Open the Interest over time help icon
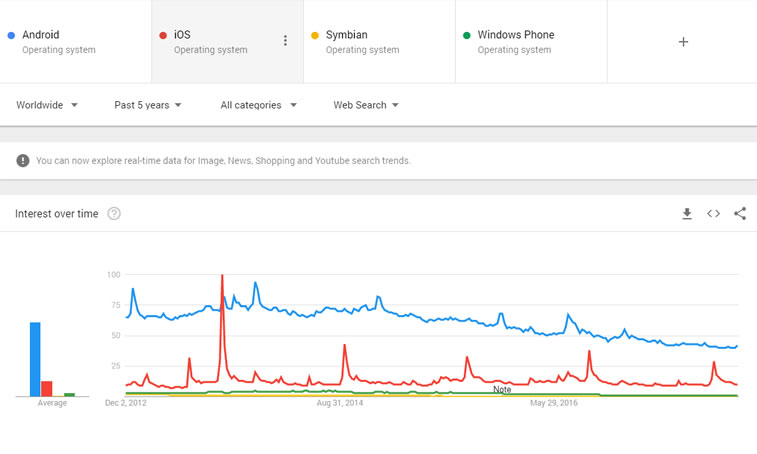The image size is (757, 454). (x=114, y=214)
